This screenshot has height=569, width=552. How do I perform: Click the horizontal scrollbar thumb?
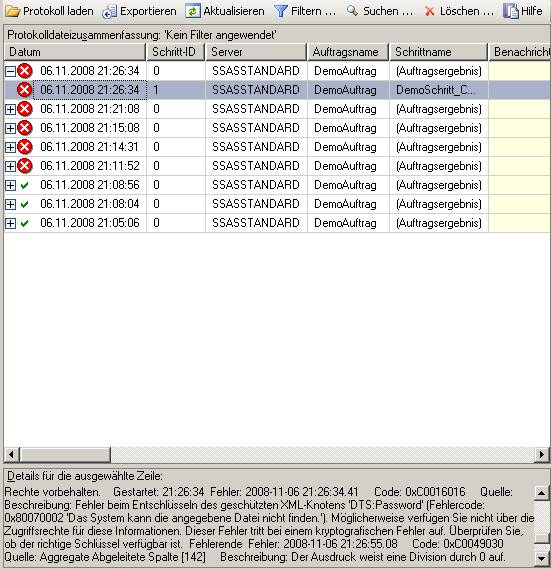[x=65, y=454]
